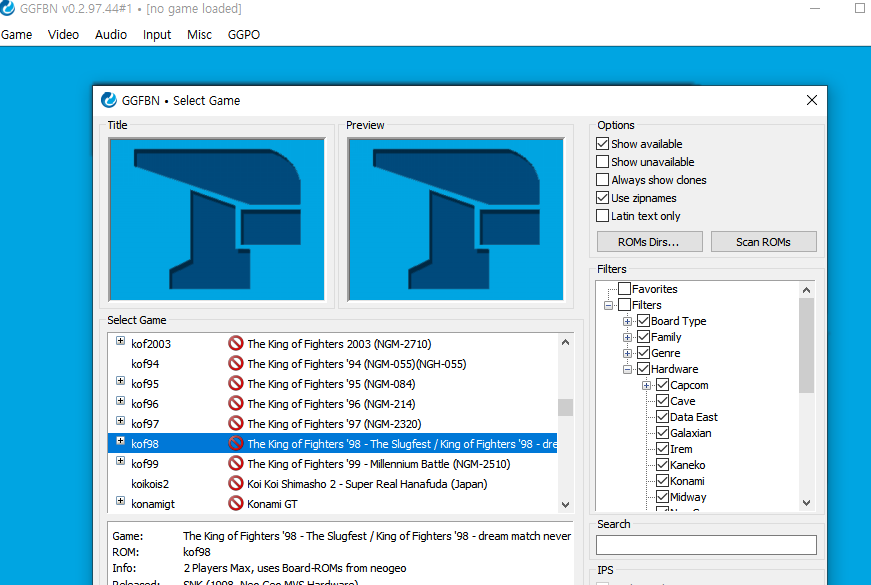Enable the Show unavailable option
The image size is (871, 585).
(x=602, y=162)
